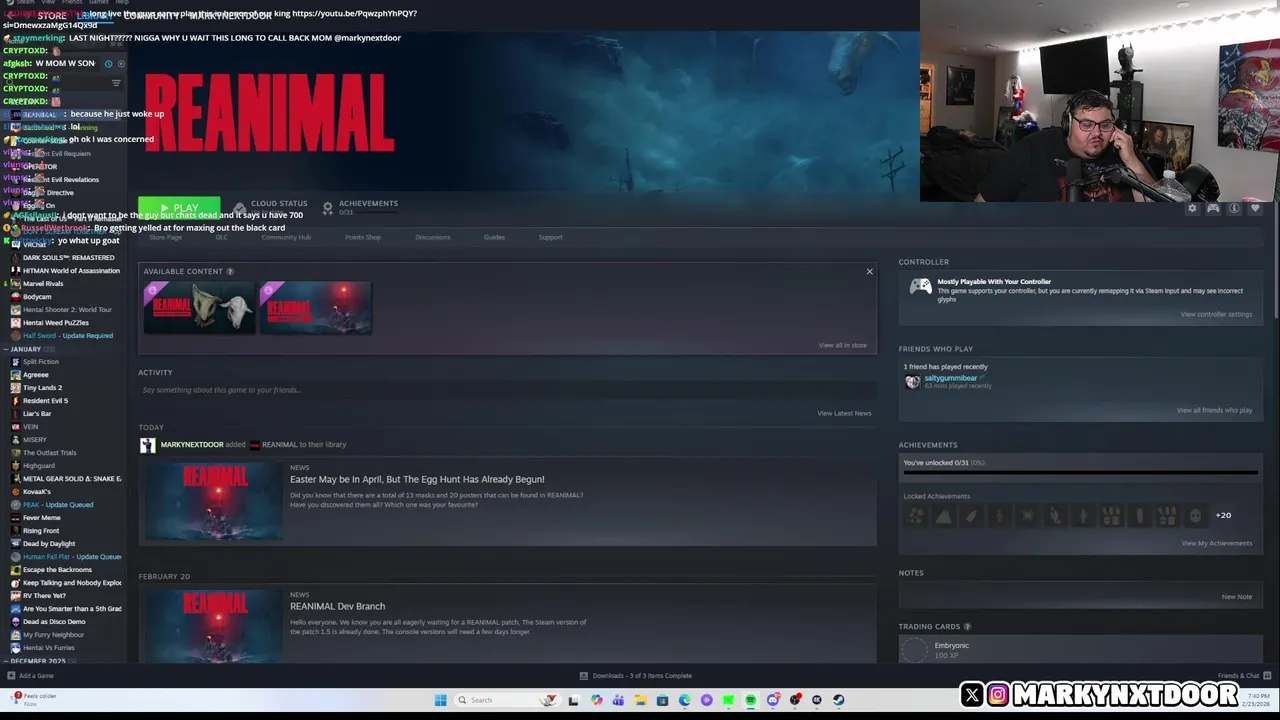1280x720 pixels.
Task: Select Resident Evil 5 in library list
Action: (x=45, y=400)
